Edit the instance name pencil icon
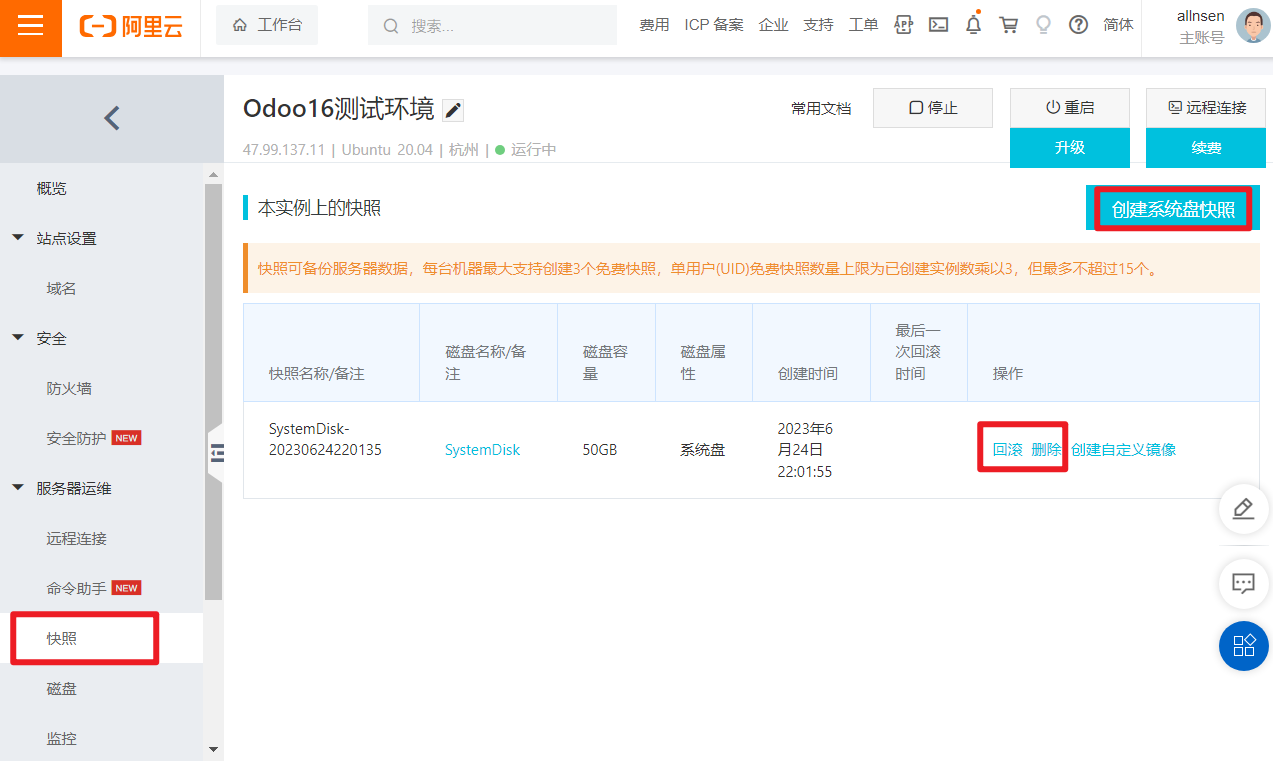This screenshot has width=1273, height=761. [453, 110]
